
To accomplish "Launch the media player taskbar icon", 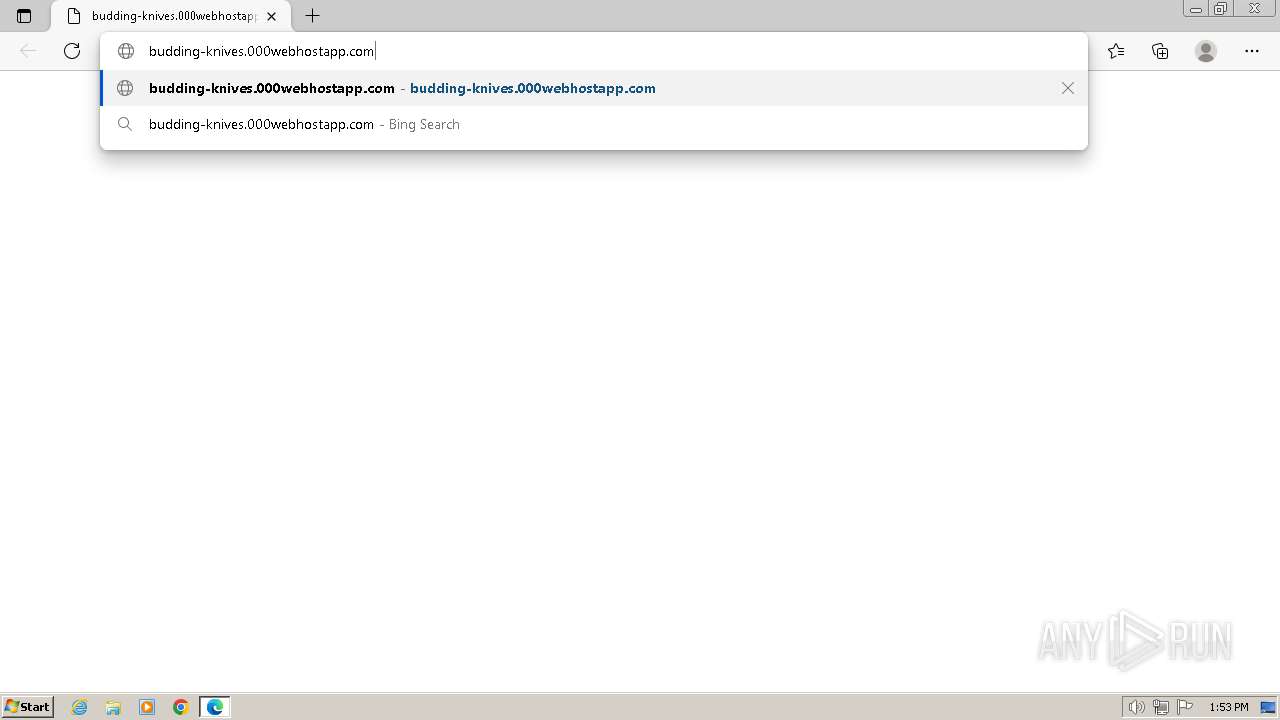I will pyautogui.click(x=147, y=707).
